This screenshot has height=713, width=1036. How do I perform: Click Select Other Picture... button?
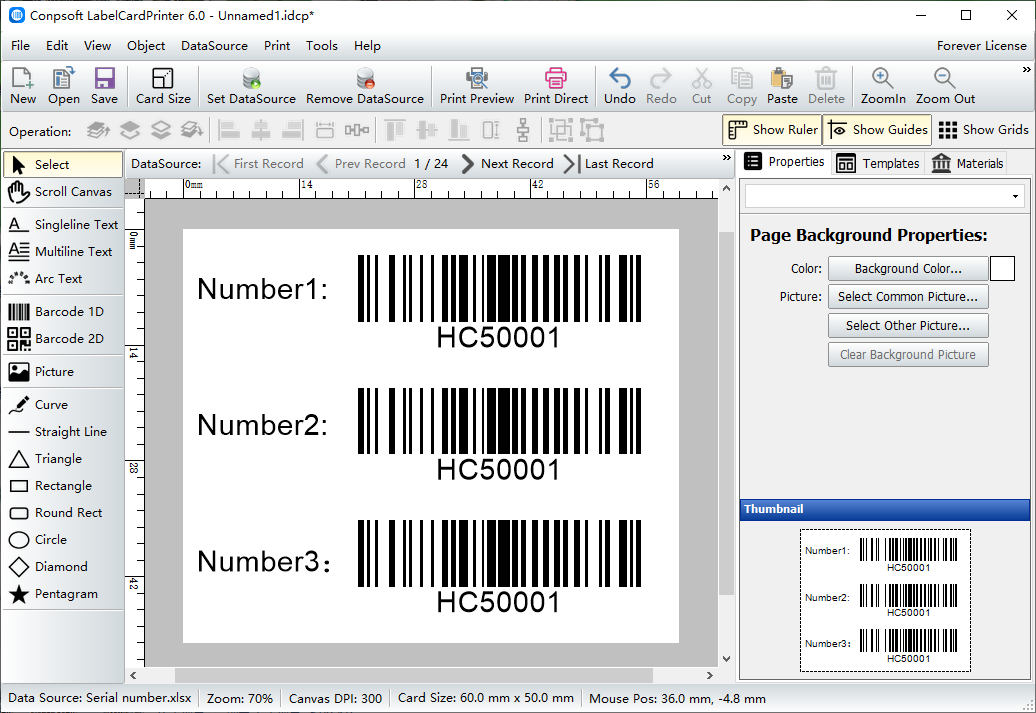[x=908, y=326]
